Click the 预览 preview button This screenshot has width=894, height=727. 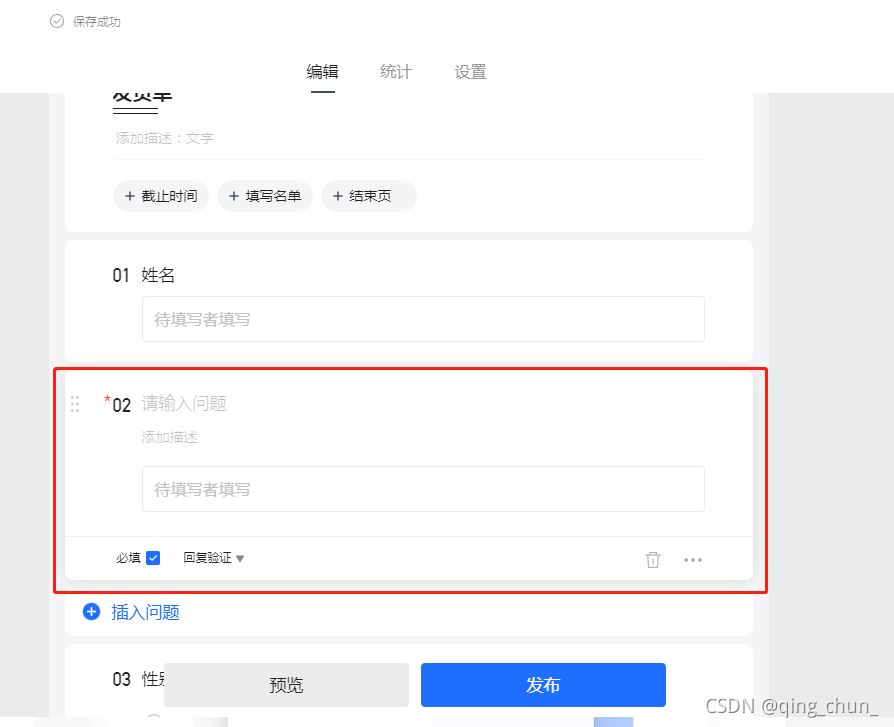pos(286,685)
